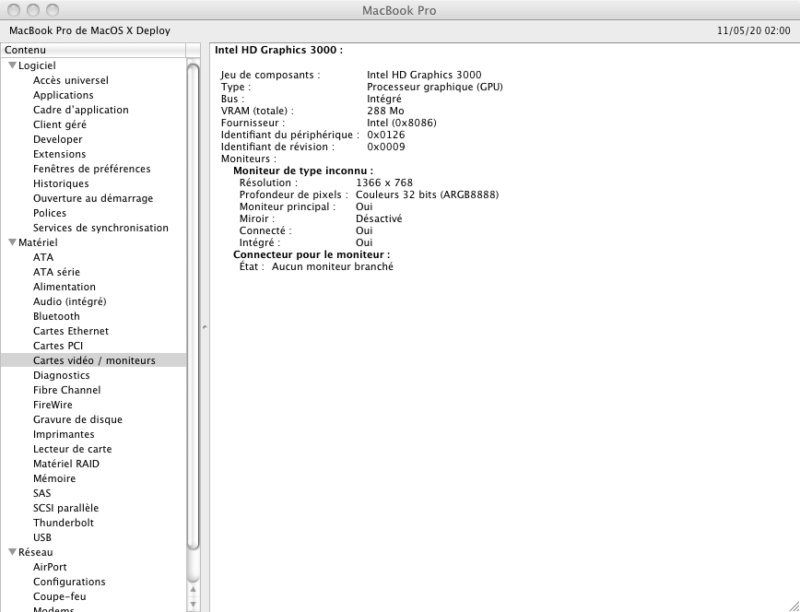Select Ouverture au démarrage

coord(93,198)
